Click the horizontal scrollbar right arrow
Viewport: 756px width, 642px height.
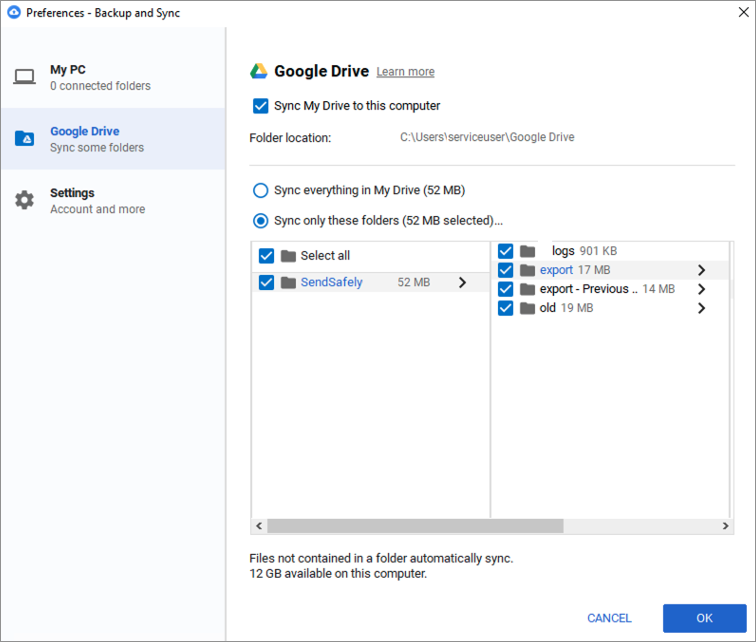coord(725,526)
